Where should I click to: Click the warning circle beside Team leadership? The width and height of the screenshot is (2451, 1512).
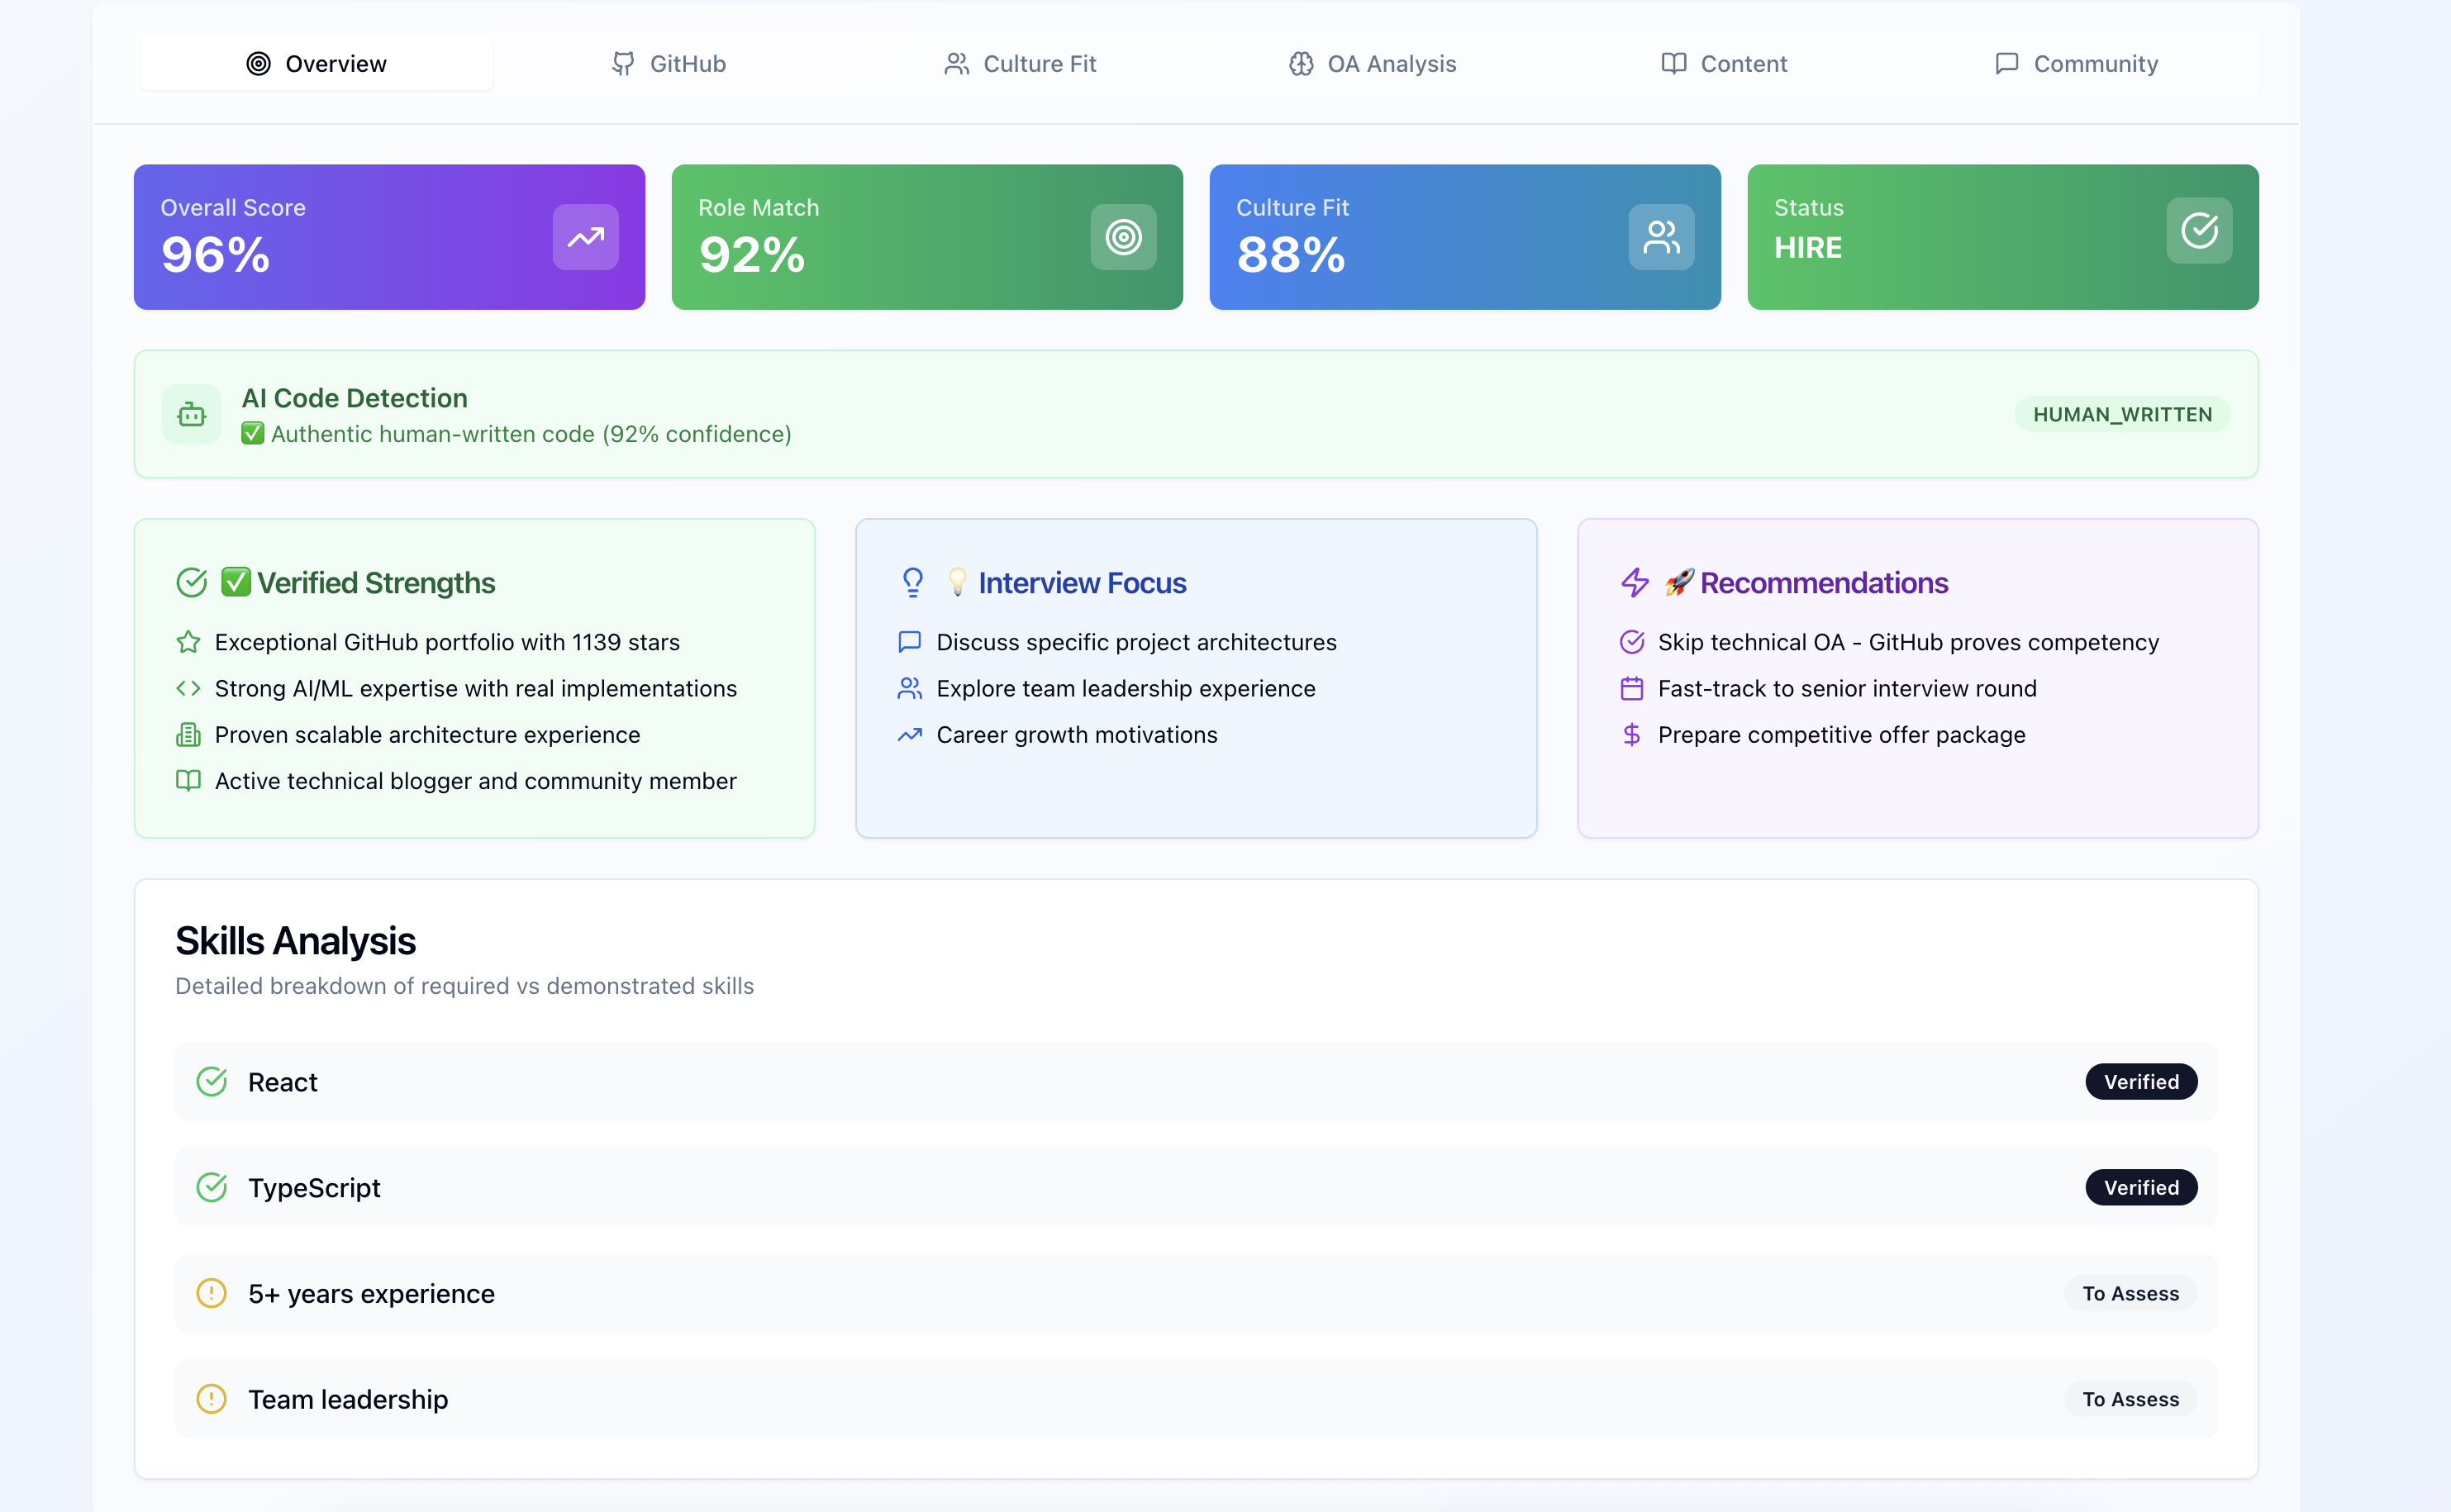(211, 1399)
